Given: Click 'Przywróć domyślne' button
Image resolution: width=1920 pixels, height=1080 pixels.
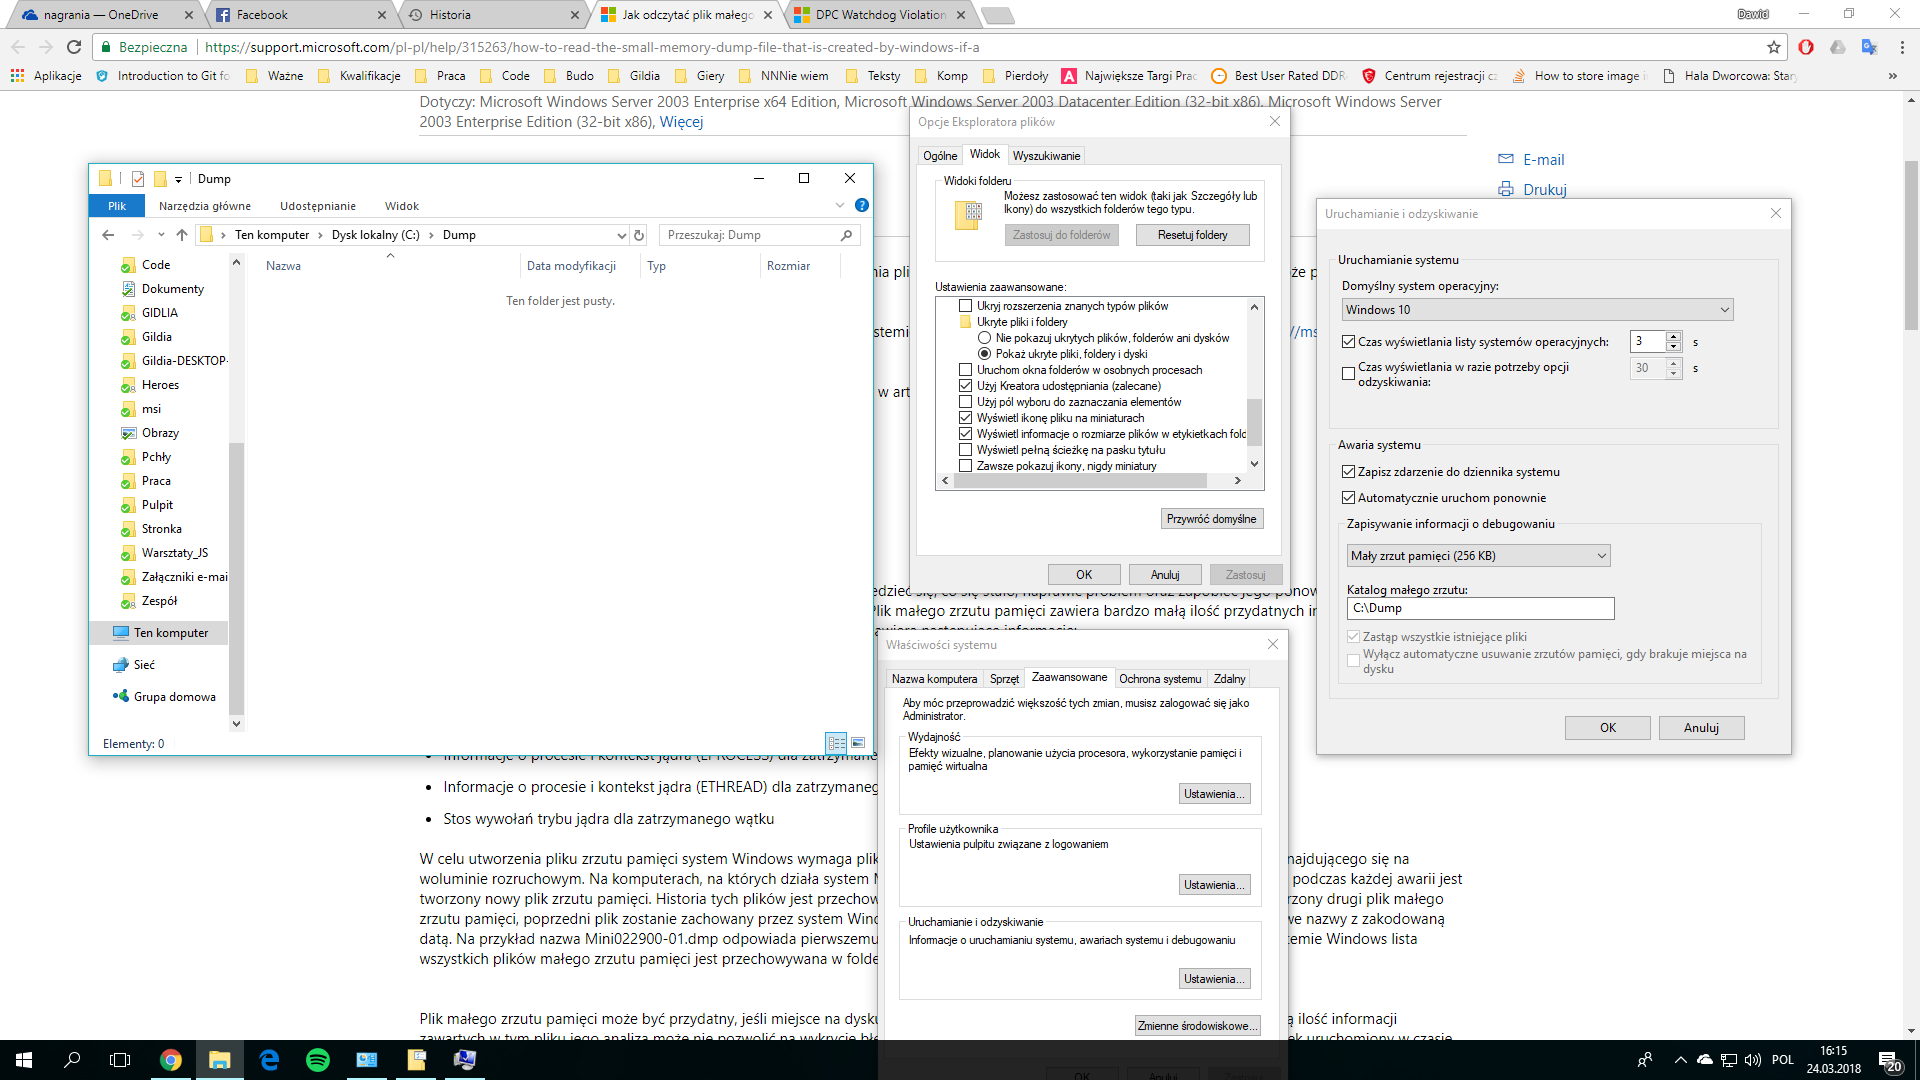Looking at the screenshot, I should pyautogui.click(x=1211, y=519).
